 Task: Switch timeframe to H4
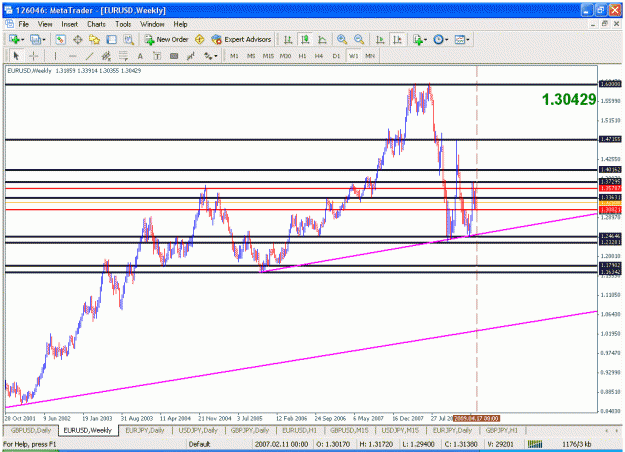[319, 56]
